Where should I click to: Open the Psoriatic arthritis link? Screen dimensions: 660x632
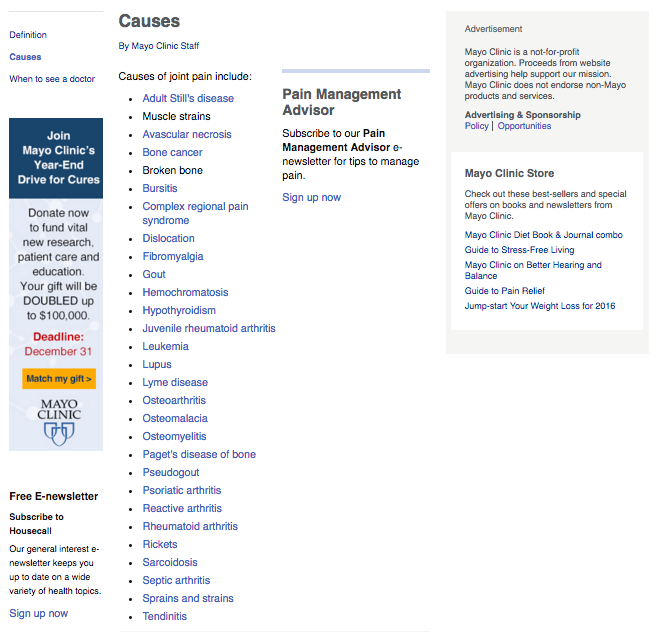click(182, 491)
